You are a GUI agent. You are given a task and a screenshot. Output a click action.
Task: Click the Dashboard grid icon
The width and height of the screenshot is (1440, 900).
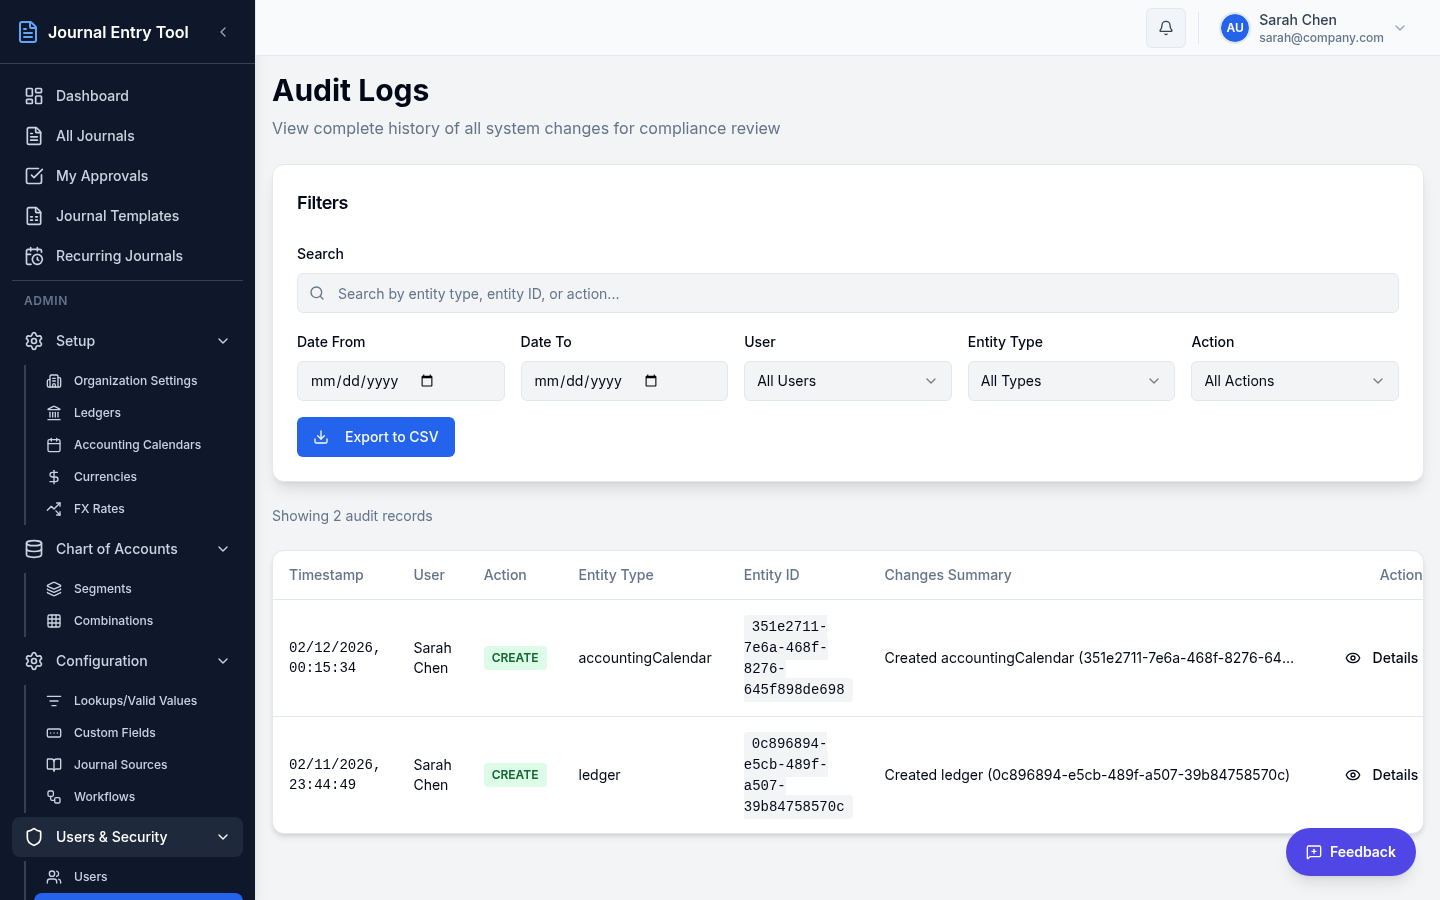tap(34, 96)
